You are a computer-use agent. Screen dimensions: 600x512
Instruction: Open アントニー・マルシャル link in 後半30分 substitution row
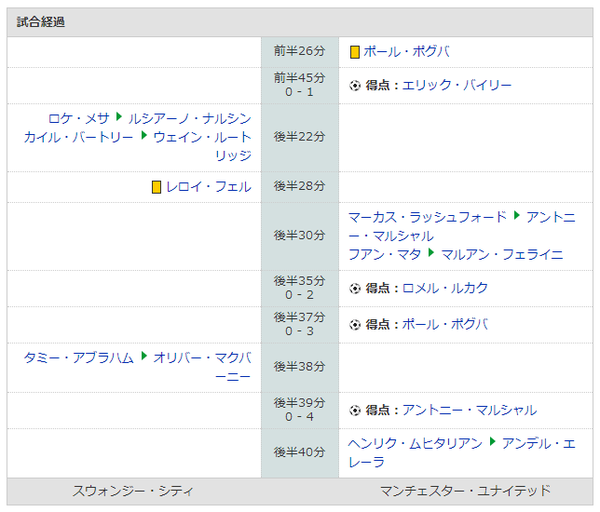(461, 226)
